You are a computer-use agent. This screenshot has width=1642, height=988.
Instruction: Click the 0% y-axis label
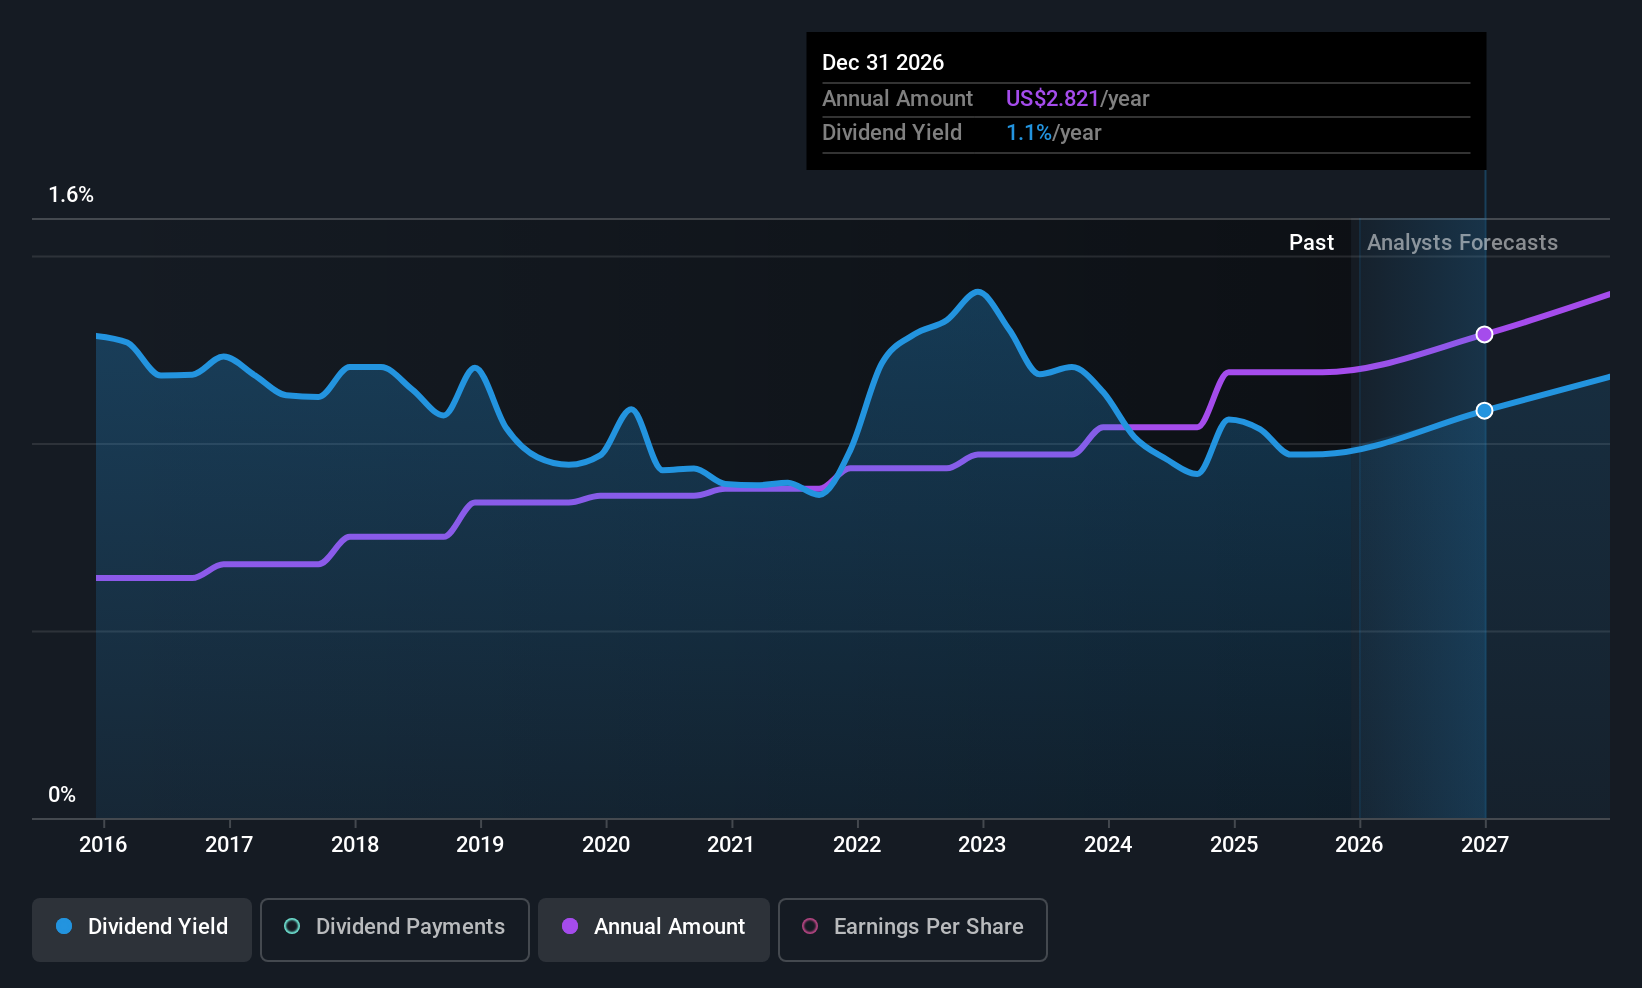point(62,795)
